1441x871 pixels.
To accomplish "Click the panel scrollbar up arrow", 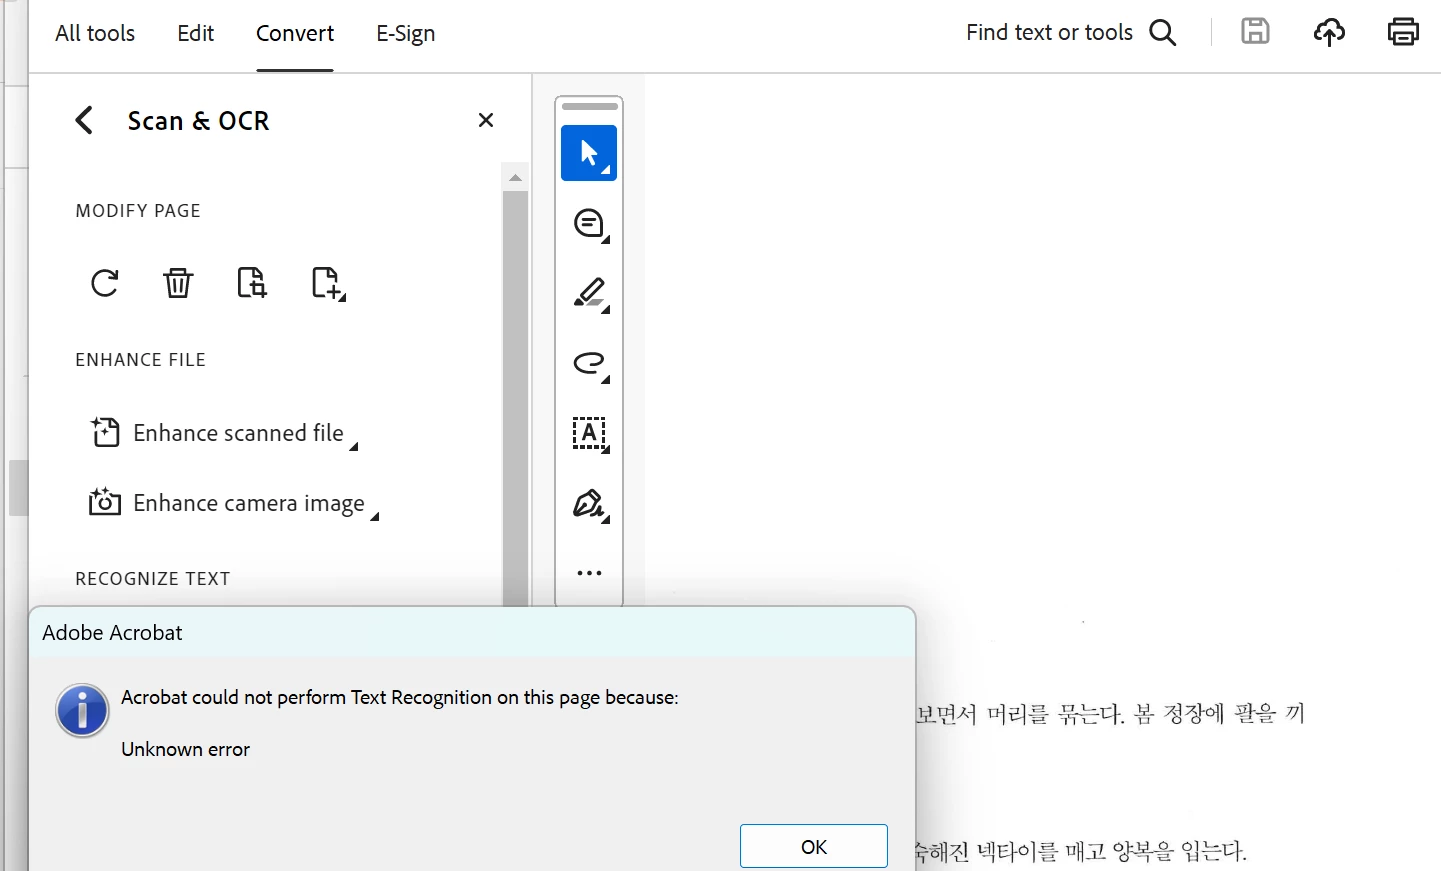I will coord(515,178).
